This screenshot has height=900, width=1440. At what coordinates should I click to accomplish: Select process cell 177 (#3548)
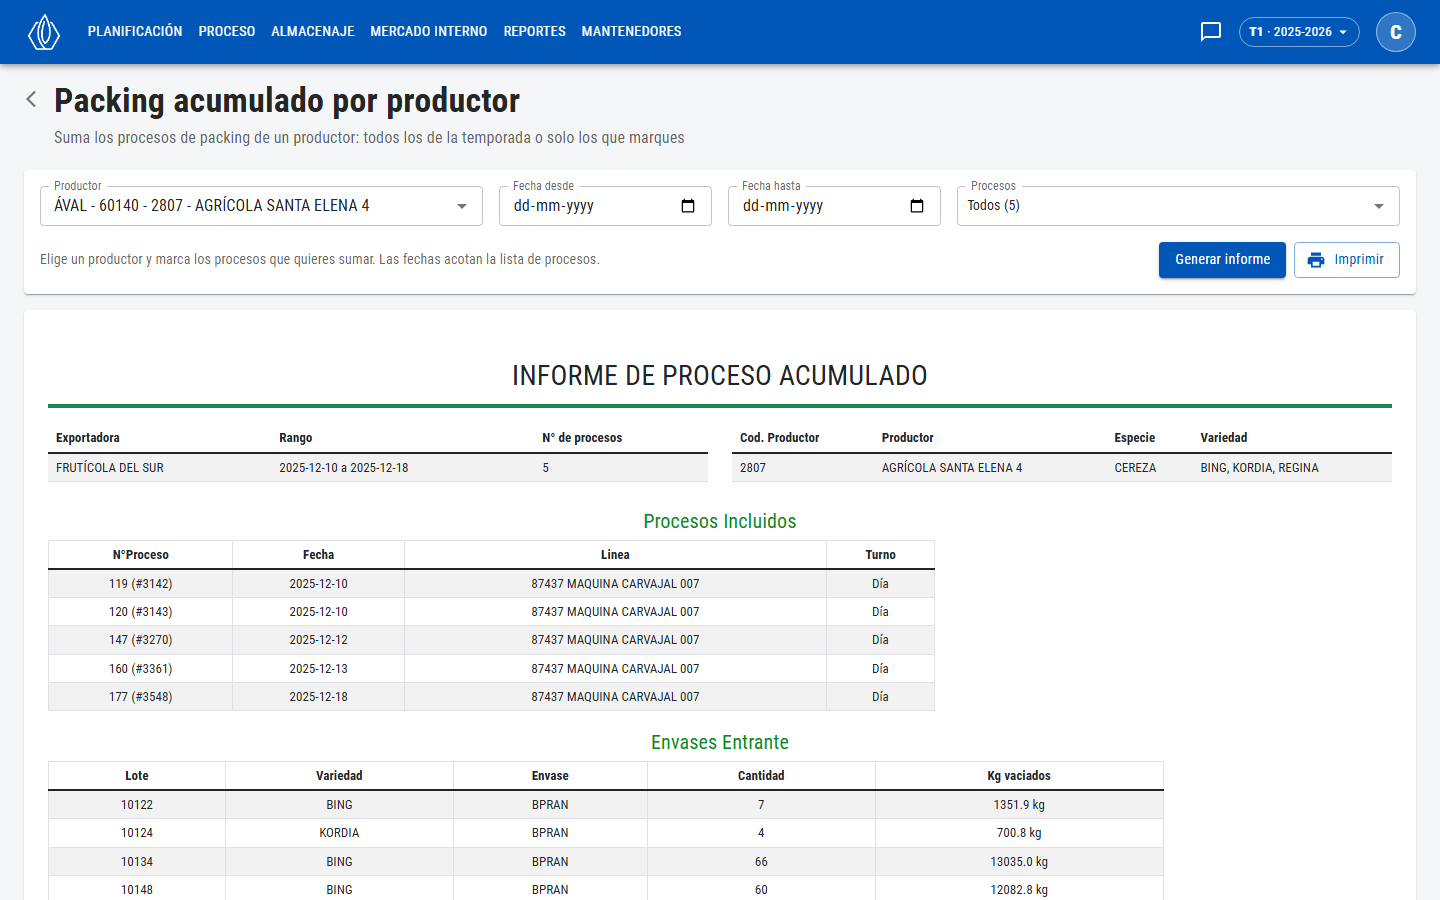pos(141,697)
